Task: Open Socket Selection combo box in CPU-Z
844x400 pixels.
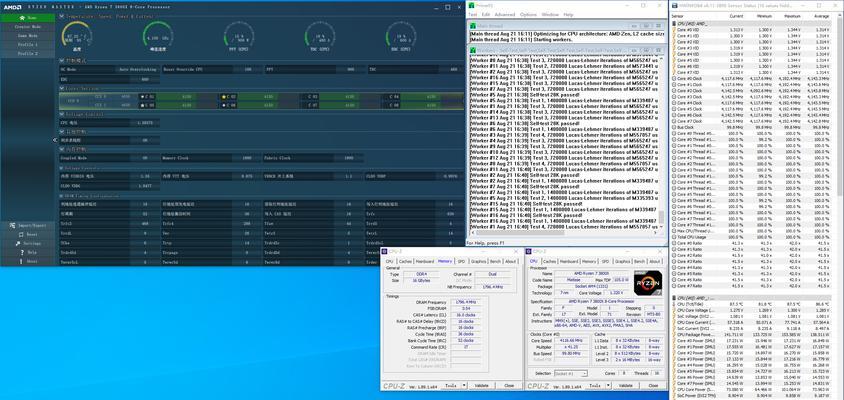Action: pos(571,373)
